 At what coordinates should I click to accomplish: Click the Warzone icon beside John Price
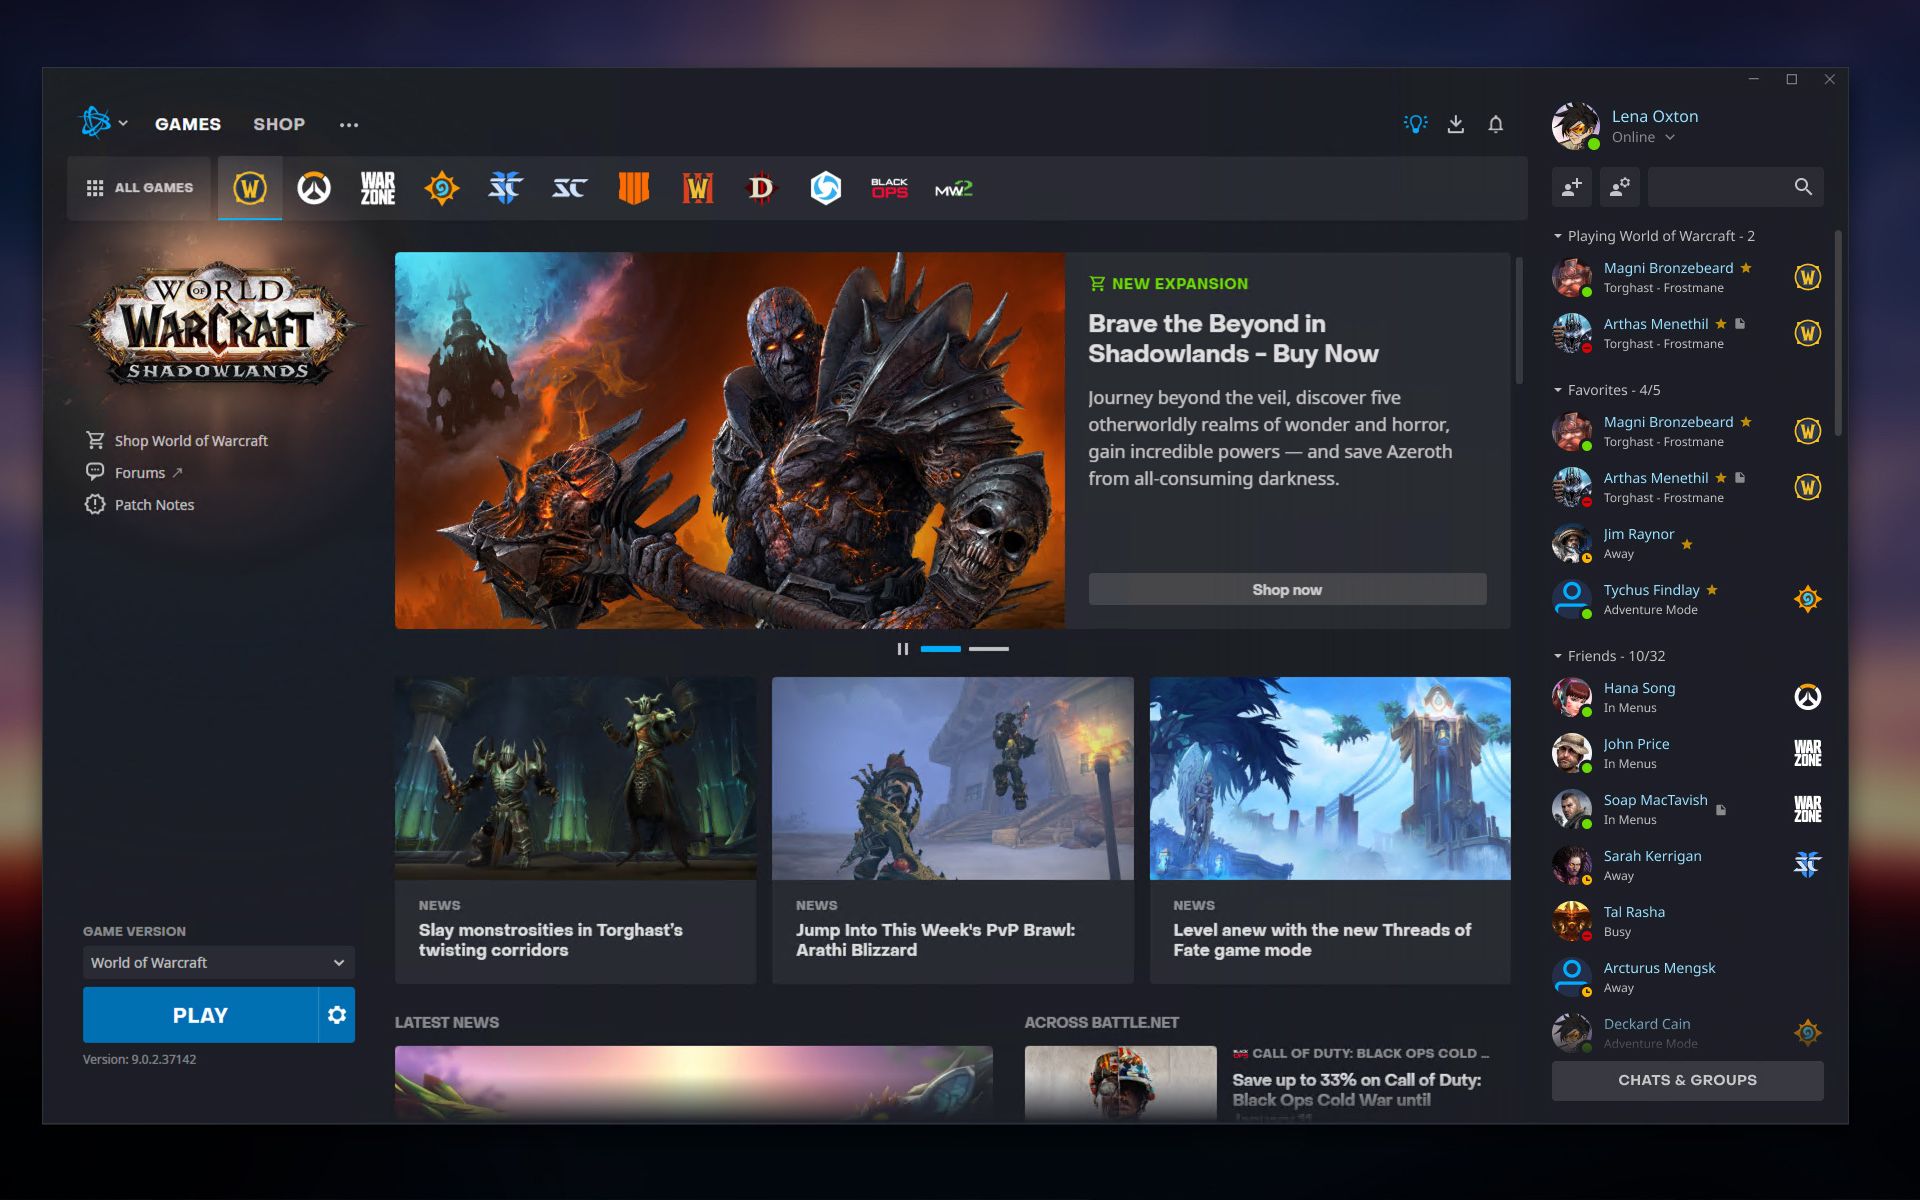(1807, 753)
